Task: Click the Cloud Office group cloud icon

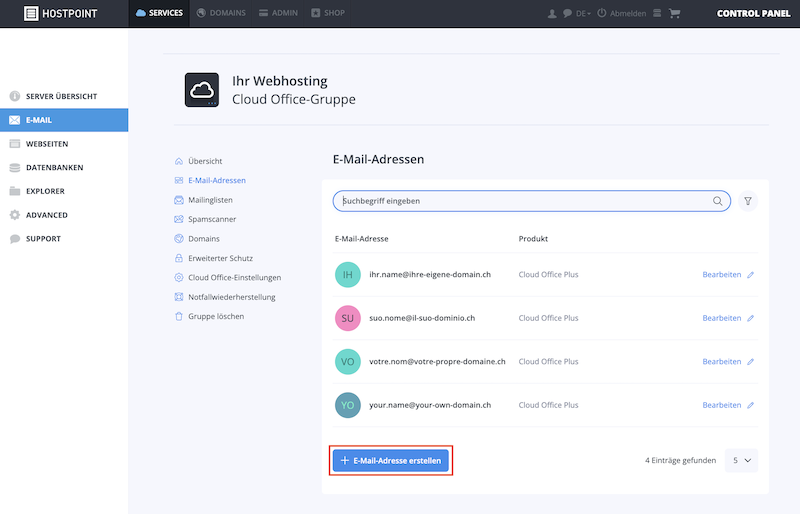Action: (x=202, y=90)
